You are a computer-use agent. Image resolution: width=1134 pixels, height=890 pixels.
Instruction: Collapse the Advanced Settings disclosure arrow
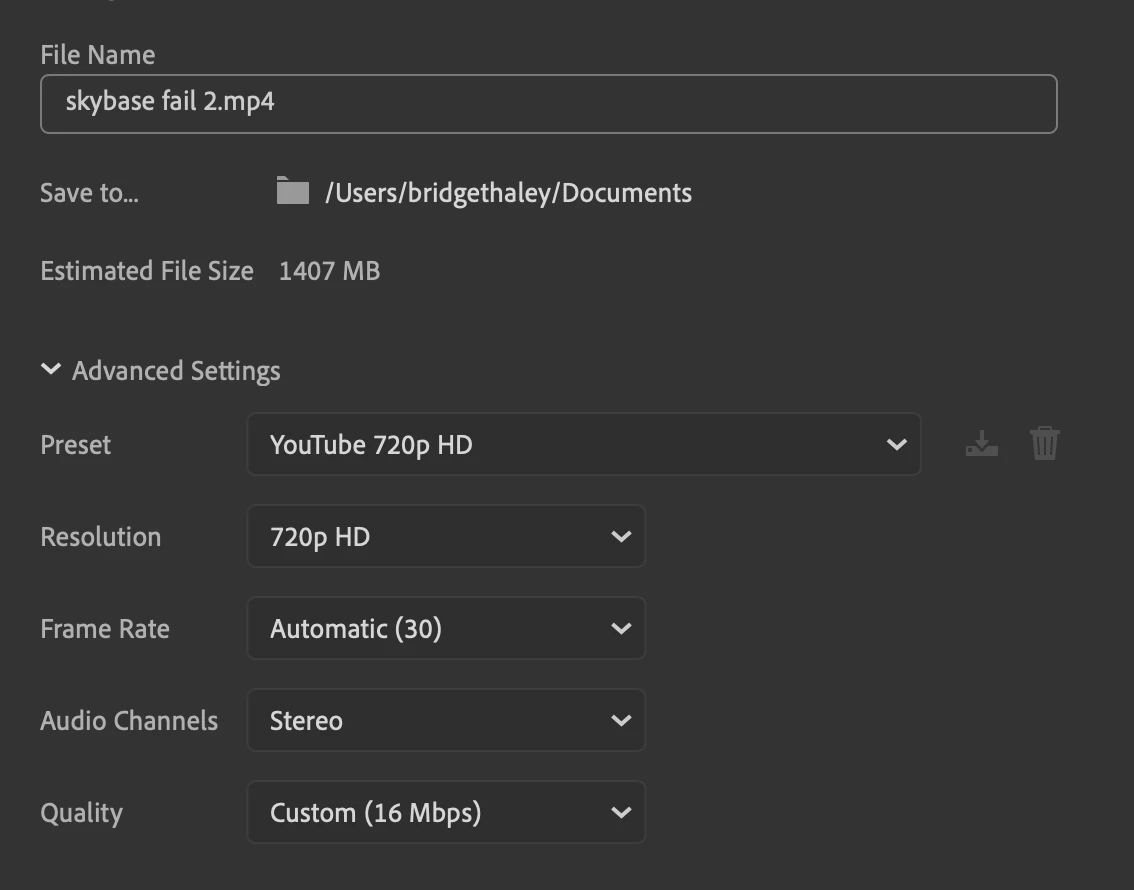(51, 370)
